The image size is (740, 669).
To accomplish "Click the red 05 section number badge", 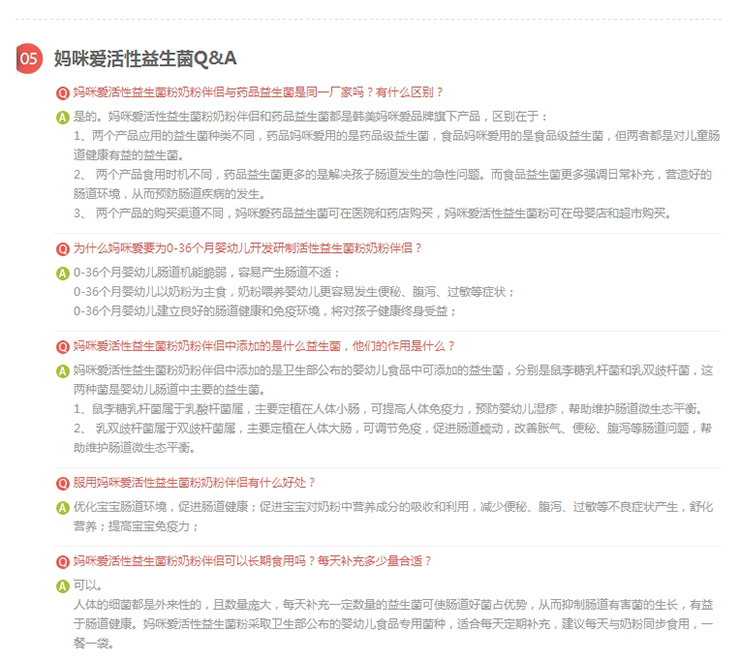I will pyautogui.click(x=30, y=59).
